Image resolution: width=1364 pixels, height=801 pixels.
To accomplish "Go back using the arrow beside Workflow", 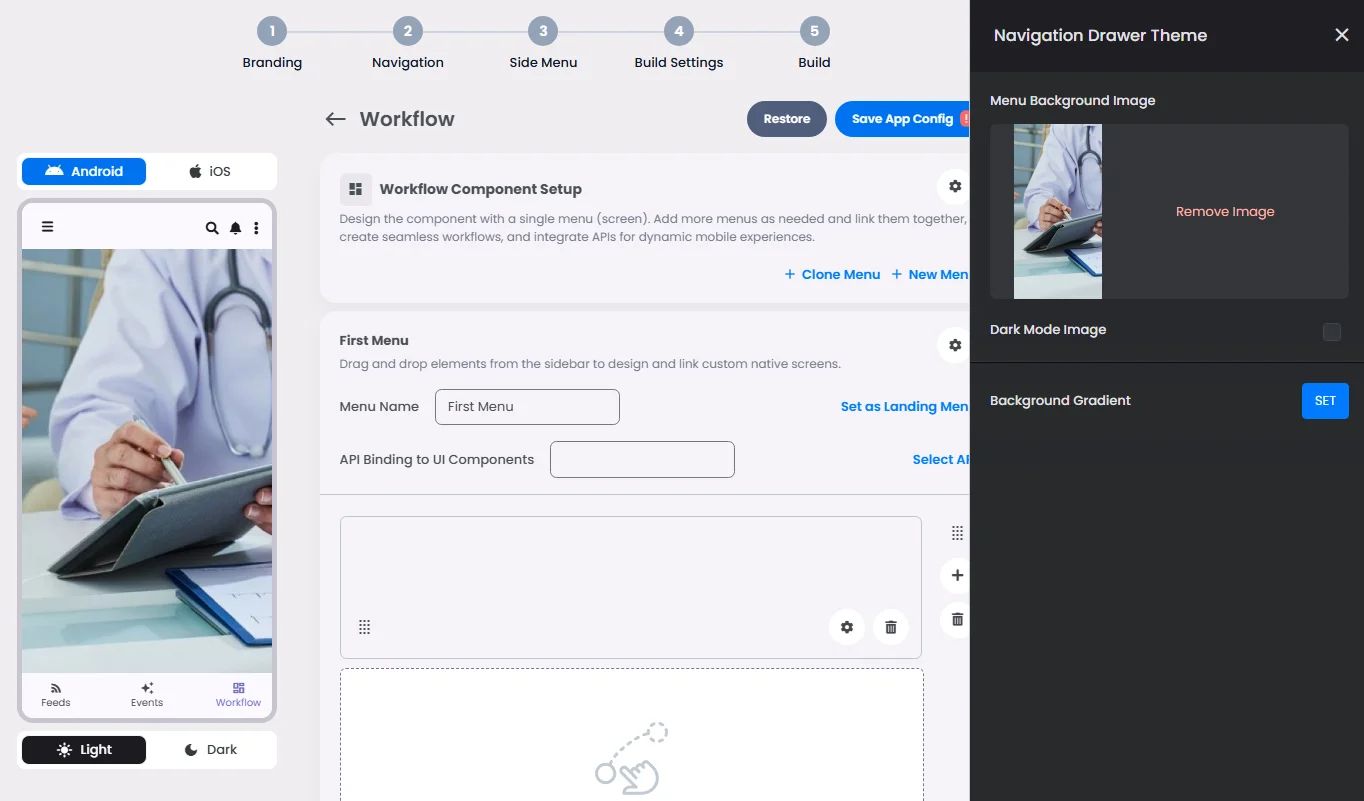I will (x=335, y=119).
